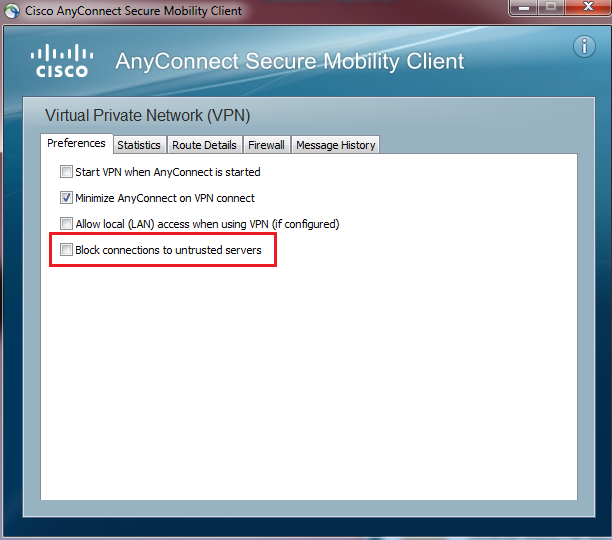612x540 pixels.
Task: Click the AnyConnect Secure Mobility Client banner text
Action: pos(290,61)
